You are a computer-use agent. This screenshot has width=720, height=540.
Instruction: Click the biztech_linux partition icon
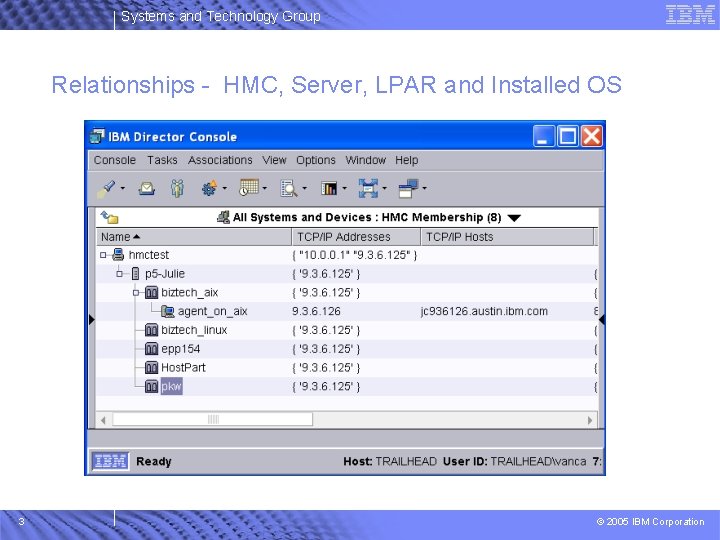(151, 330)
